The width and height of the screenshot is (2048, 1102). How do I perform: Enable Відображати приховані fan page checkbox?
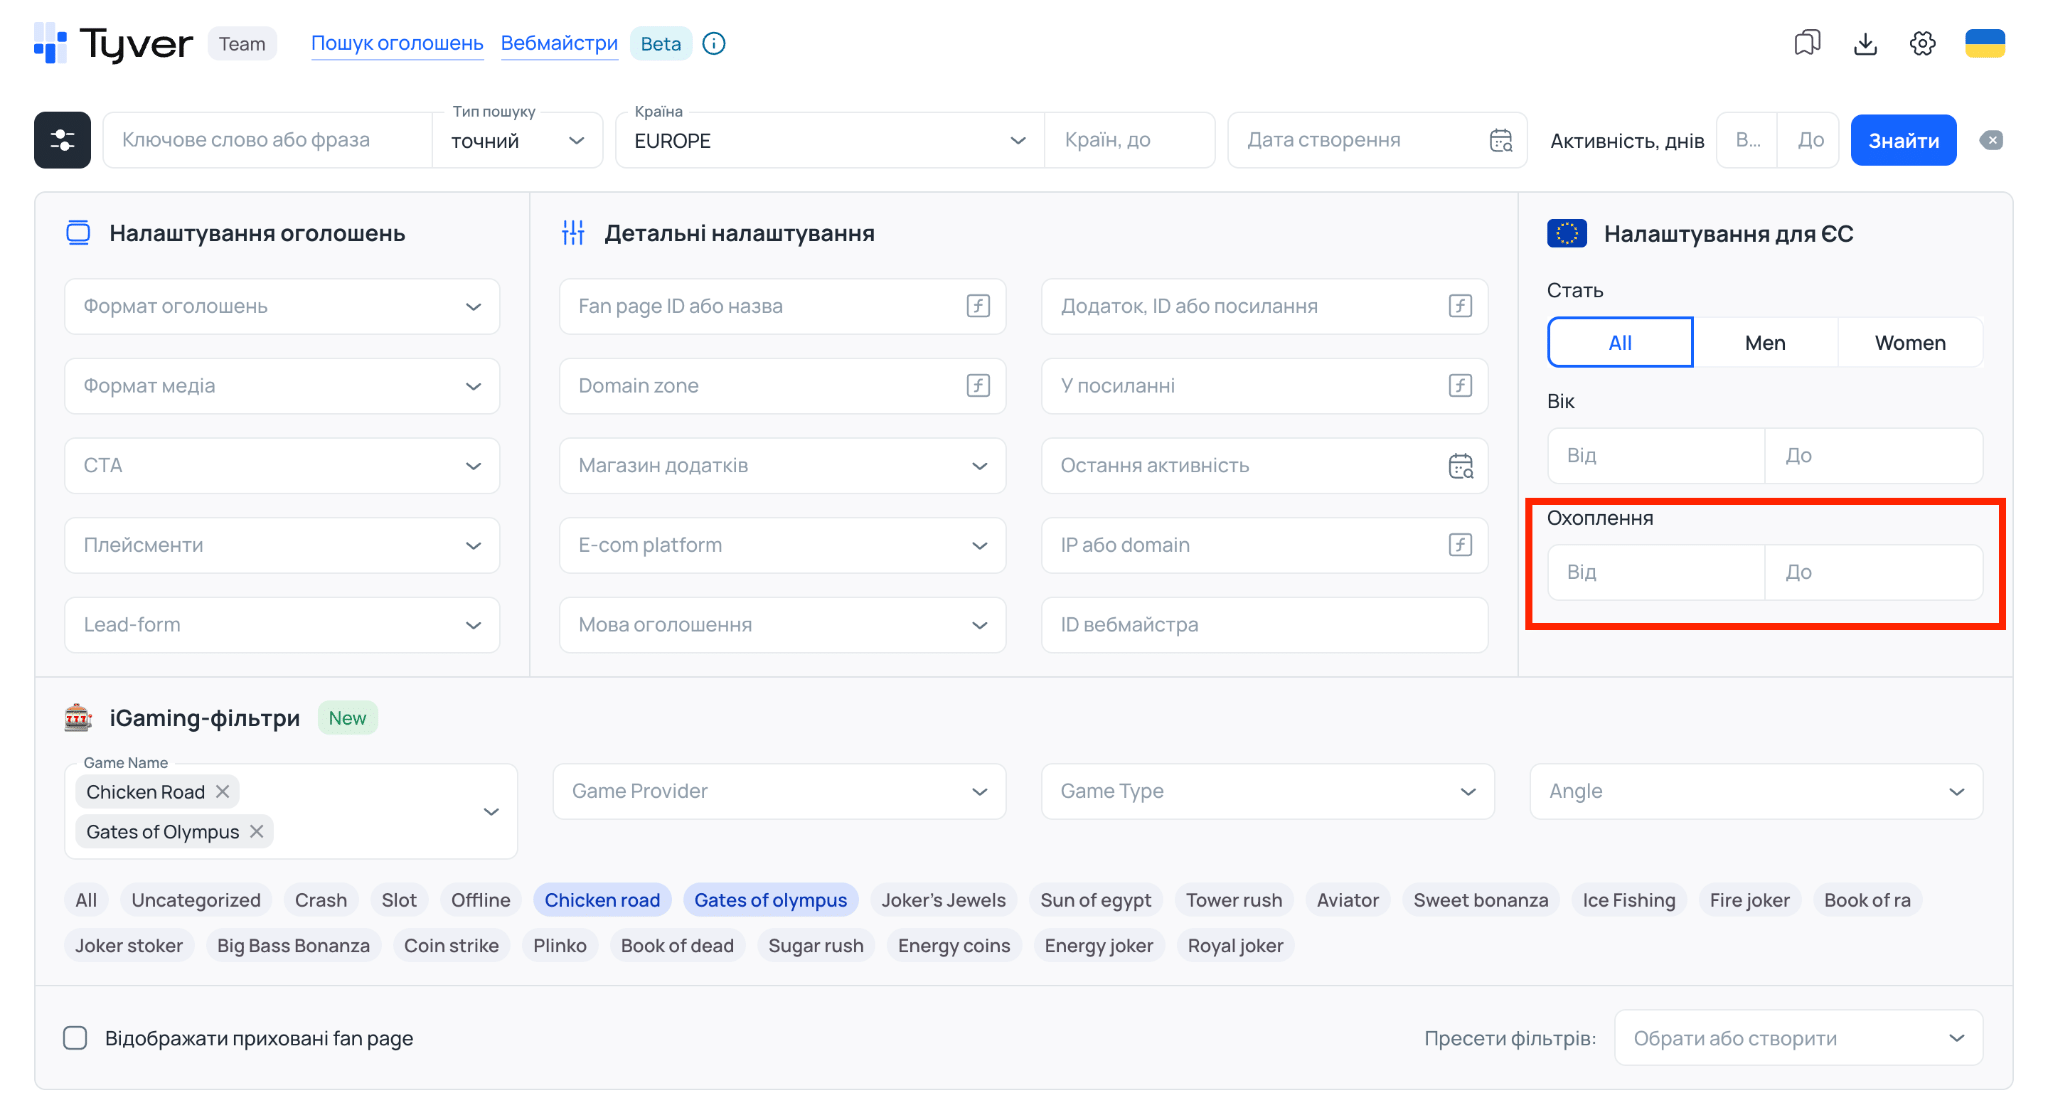(x=75, y=1038)
